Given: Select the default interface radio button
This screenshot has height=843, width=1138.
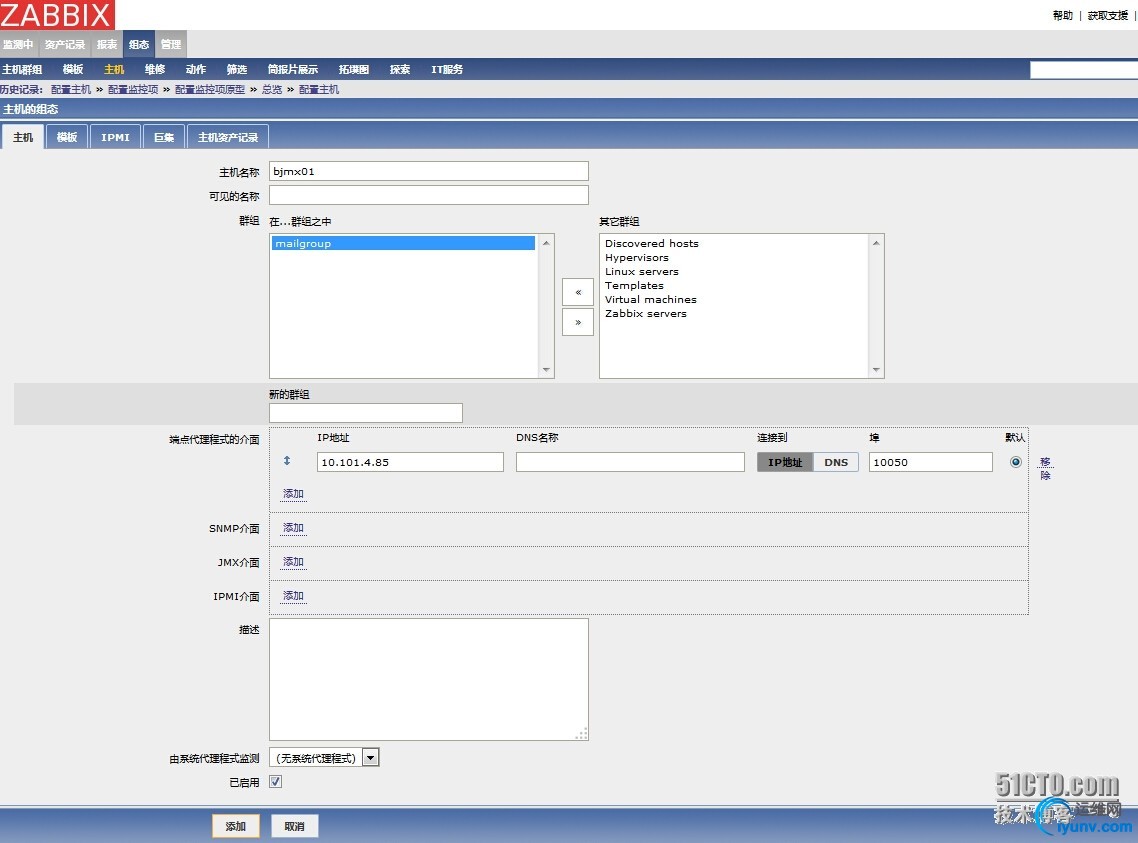Looking at the screenshot, I should [1015, 462].
